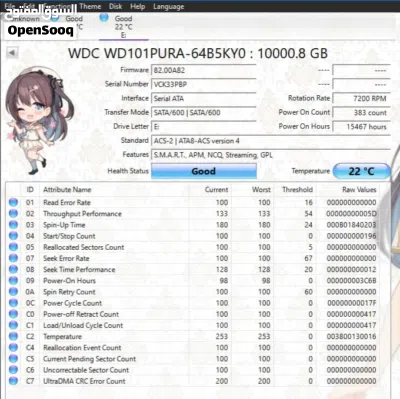This screenshot has height=399, width=400.
Task: Click status icon for Temperature attribute row
Action: click(13, 336)
